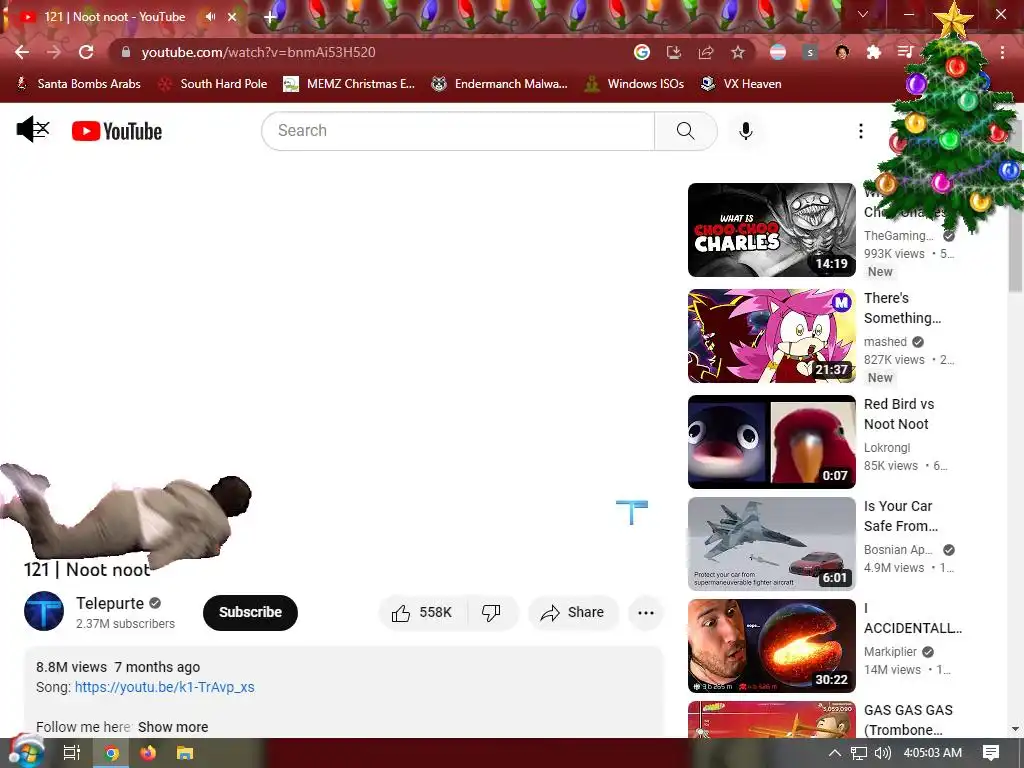1024x768 pixels.
Task: Open the Santa Bombs Arabs bookmark
Action: point(78,84)
